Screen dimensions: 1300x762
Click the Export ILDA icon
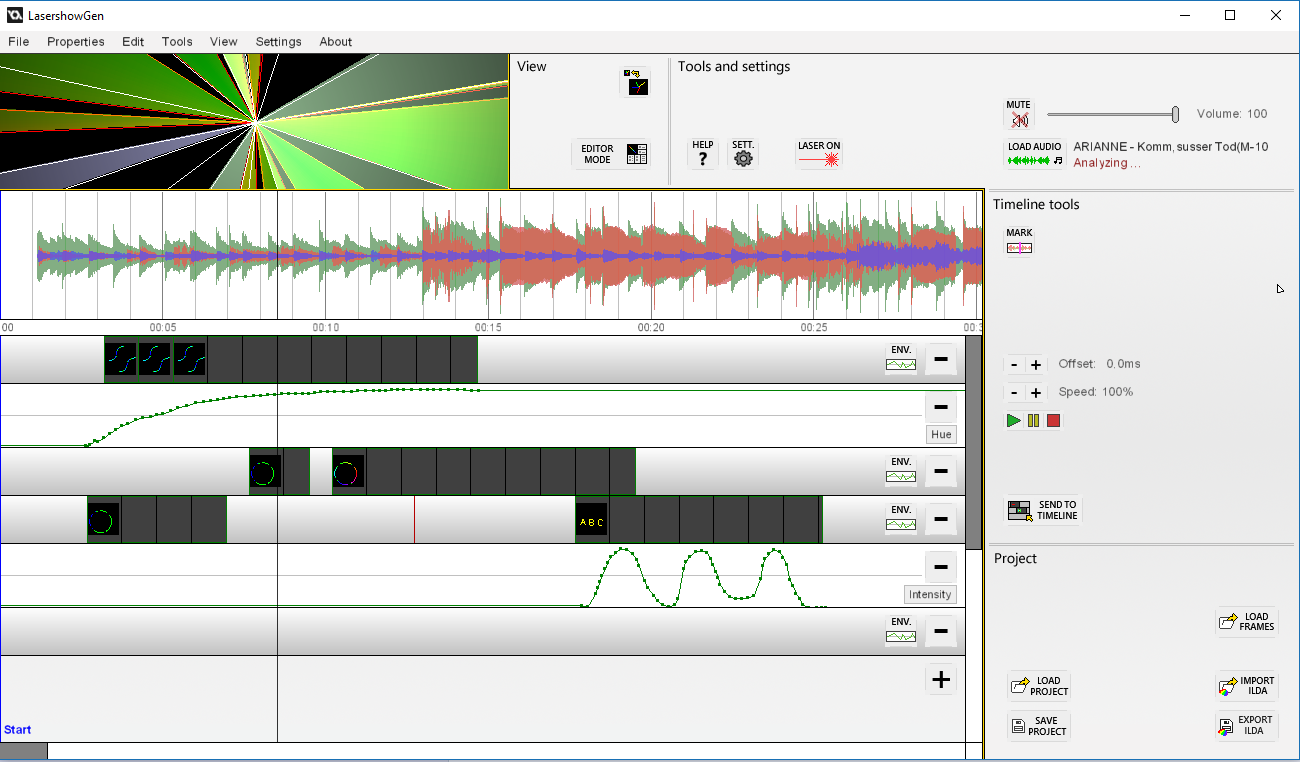pos(1246,725)
